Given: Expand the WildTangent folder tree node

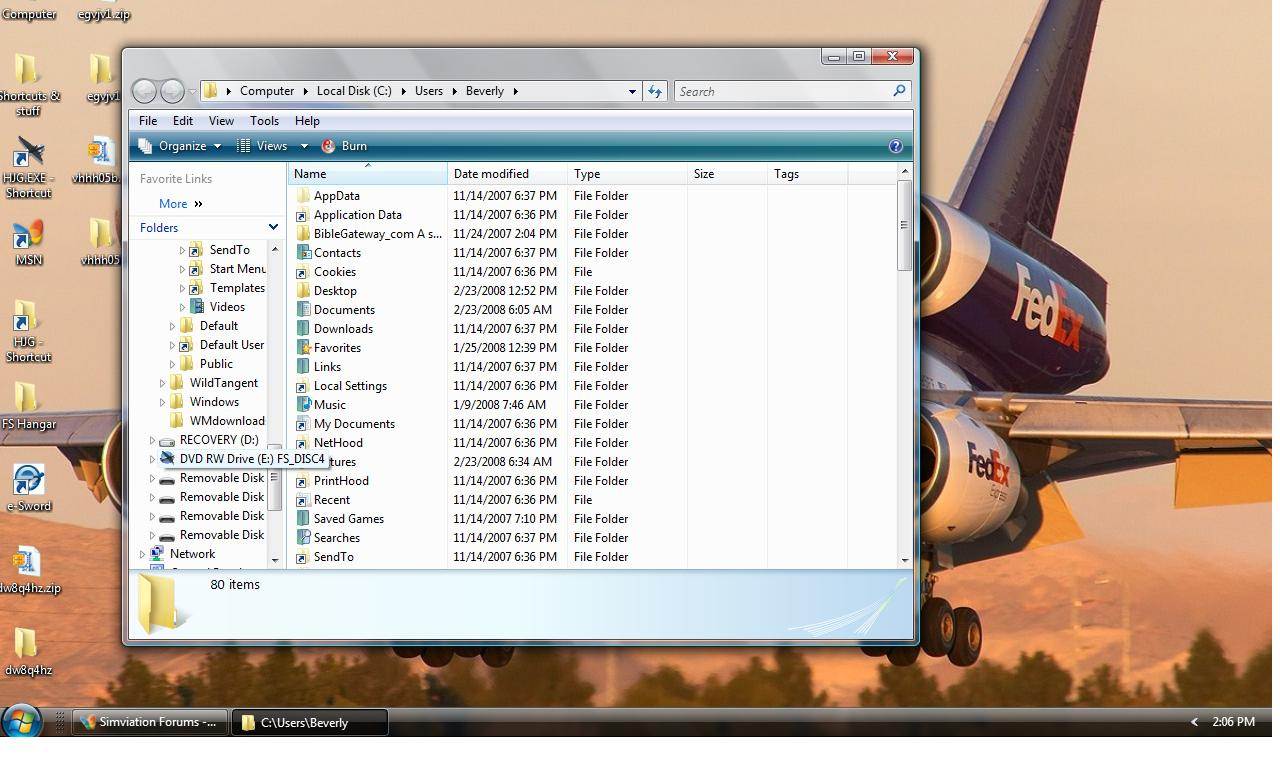Looking at the screenshot, I should [x=162, y=383].
